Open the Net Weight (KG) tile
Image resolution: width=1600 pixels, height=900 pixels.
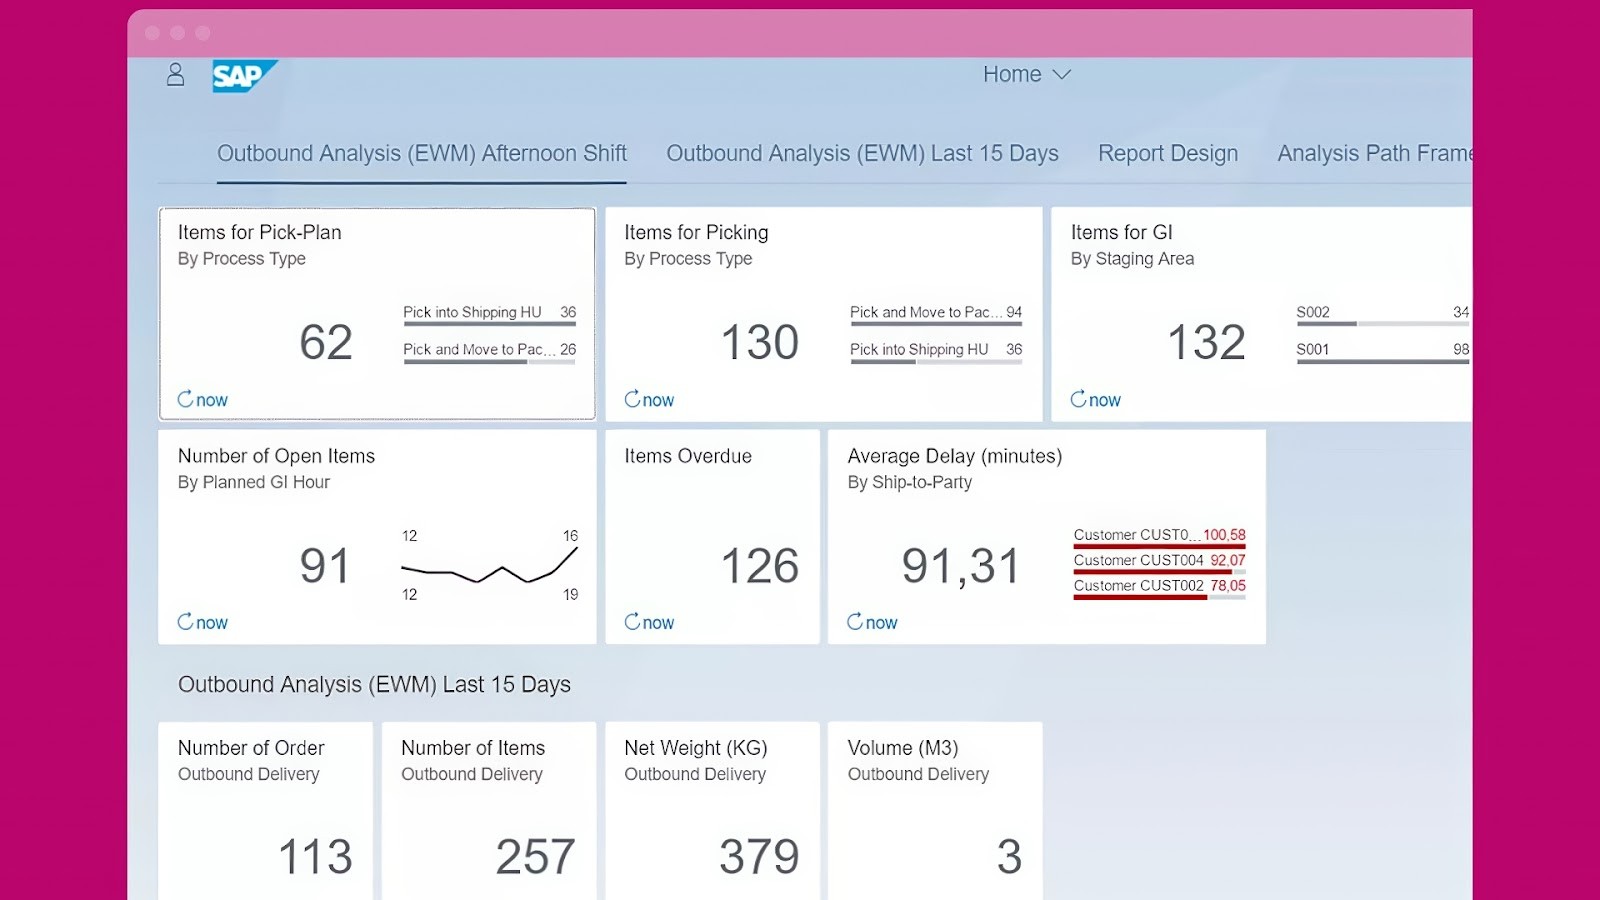pos(711,810)
